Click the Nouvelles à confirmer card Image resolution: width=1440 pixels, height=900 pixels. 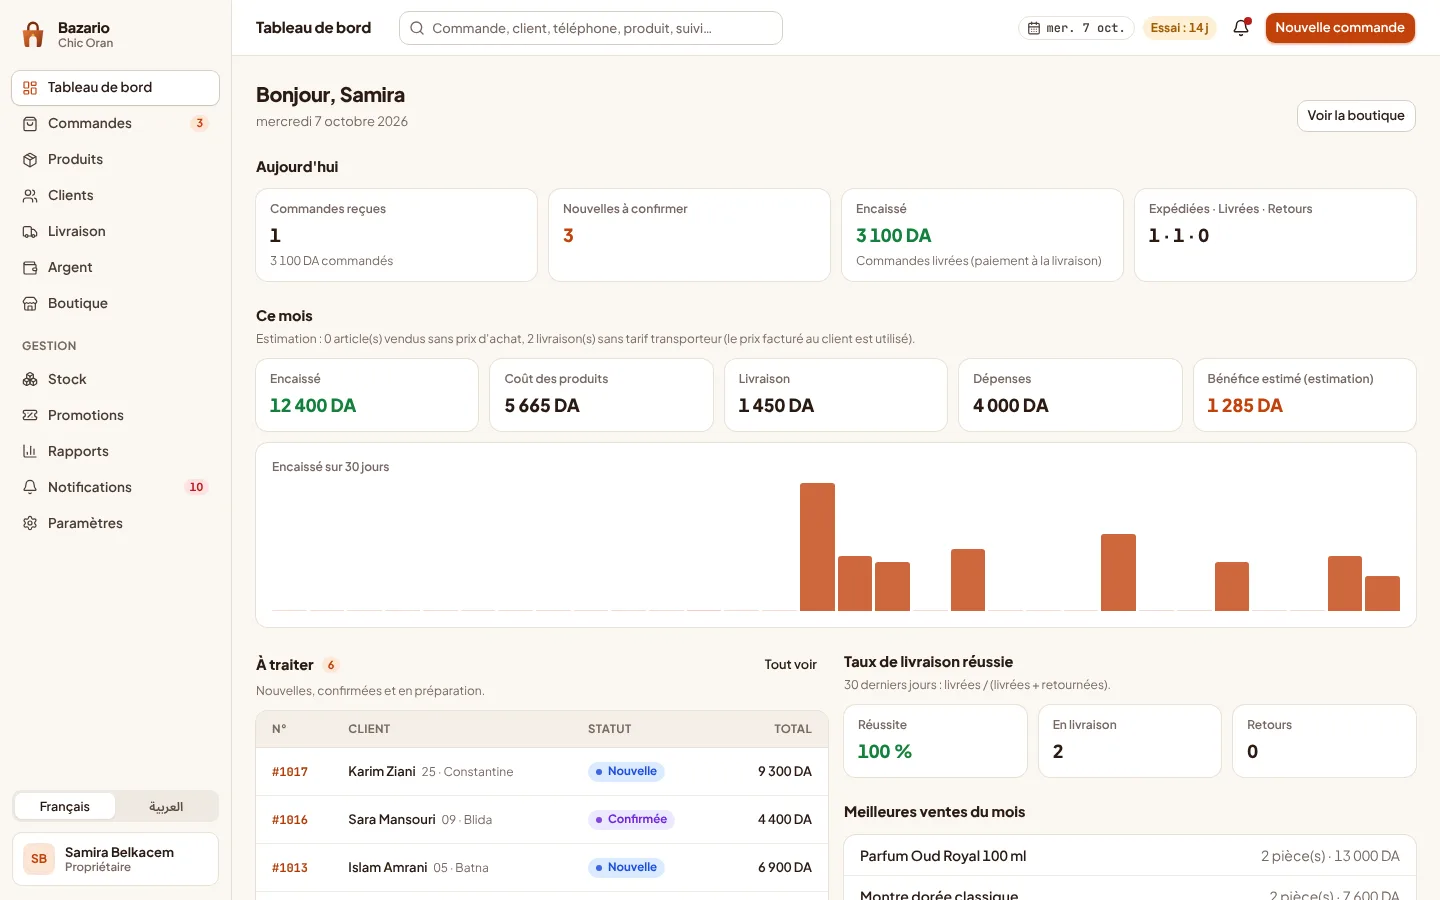(689, 235)
